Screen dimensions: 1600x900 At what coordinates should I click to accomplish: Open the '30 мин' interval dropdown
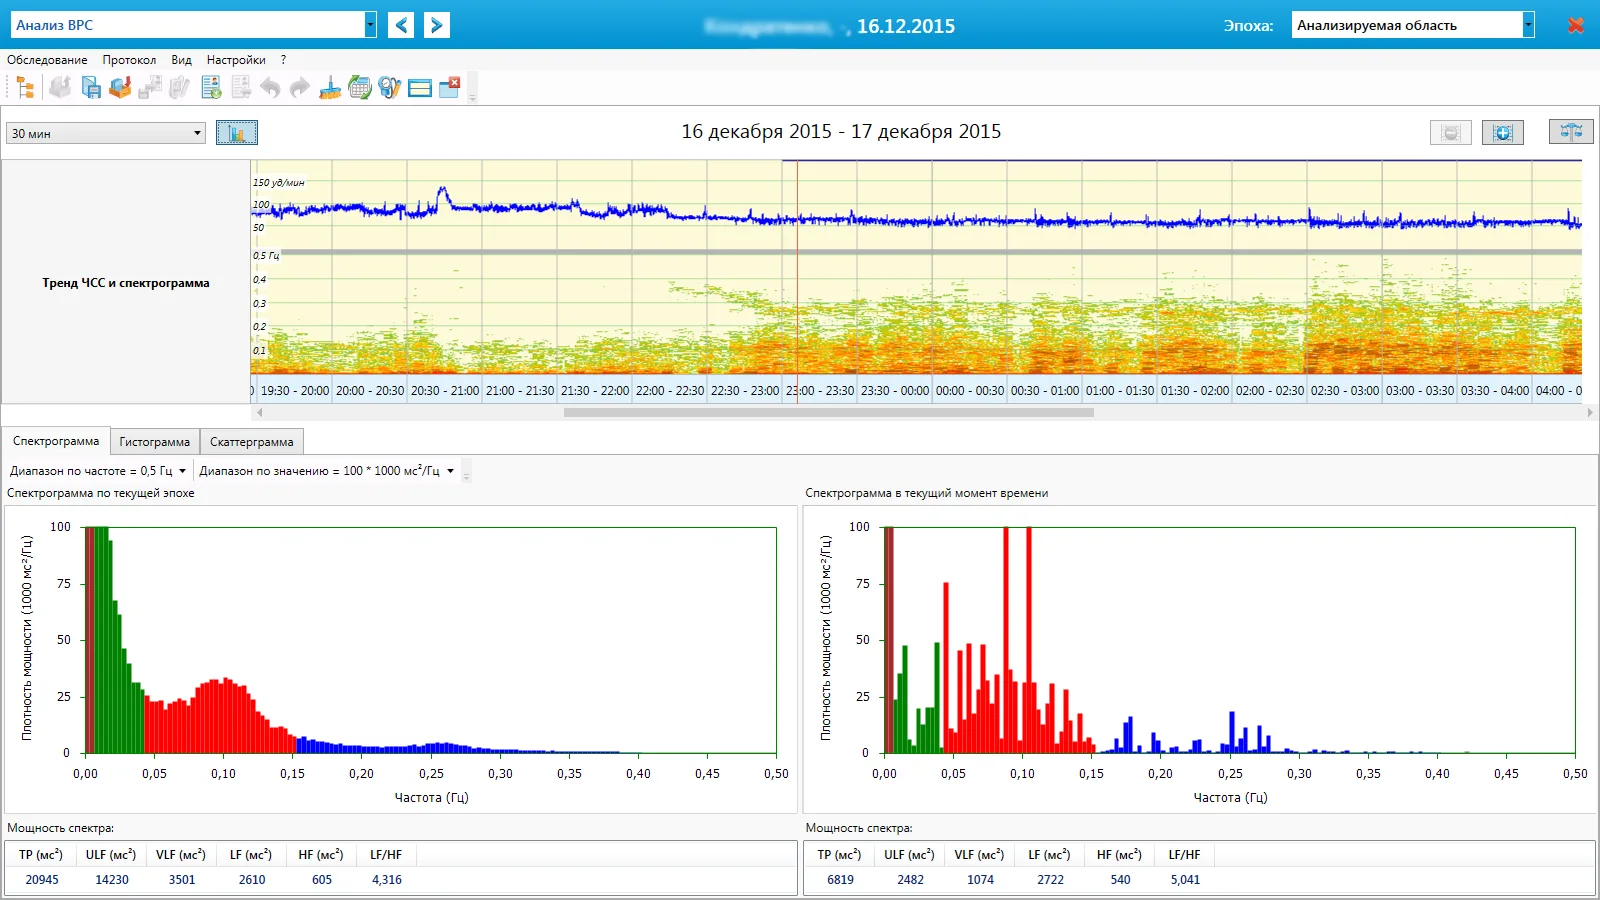coord(197,133)
